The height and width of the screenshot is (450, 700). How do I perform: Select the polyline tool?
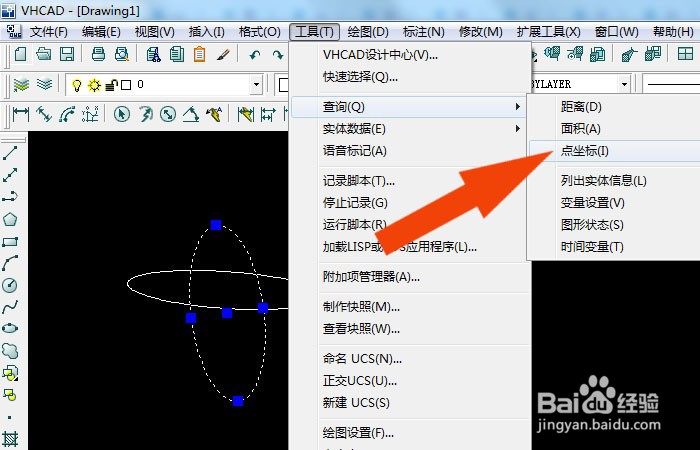tap(10, 196)
